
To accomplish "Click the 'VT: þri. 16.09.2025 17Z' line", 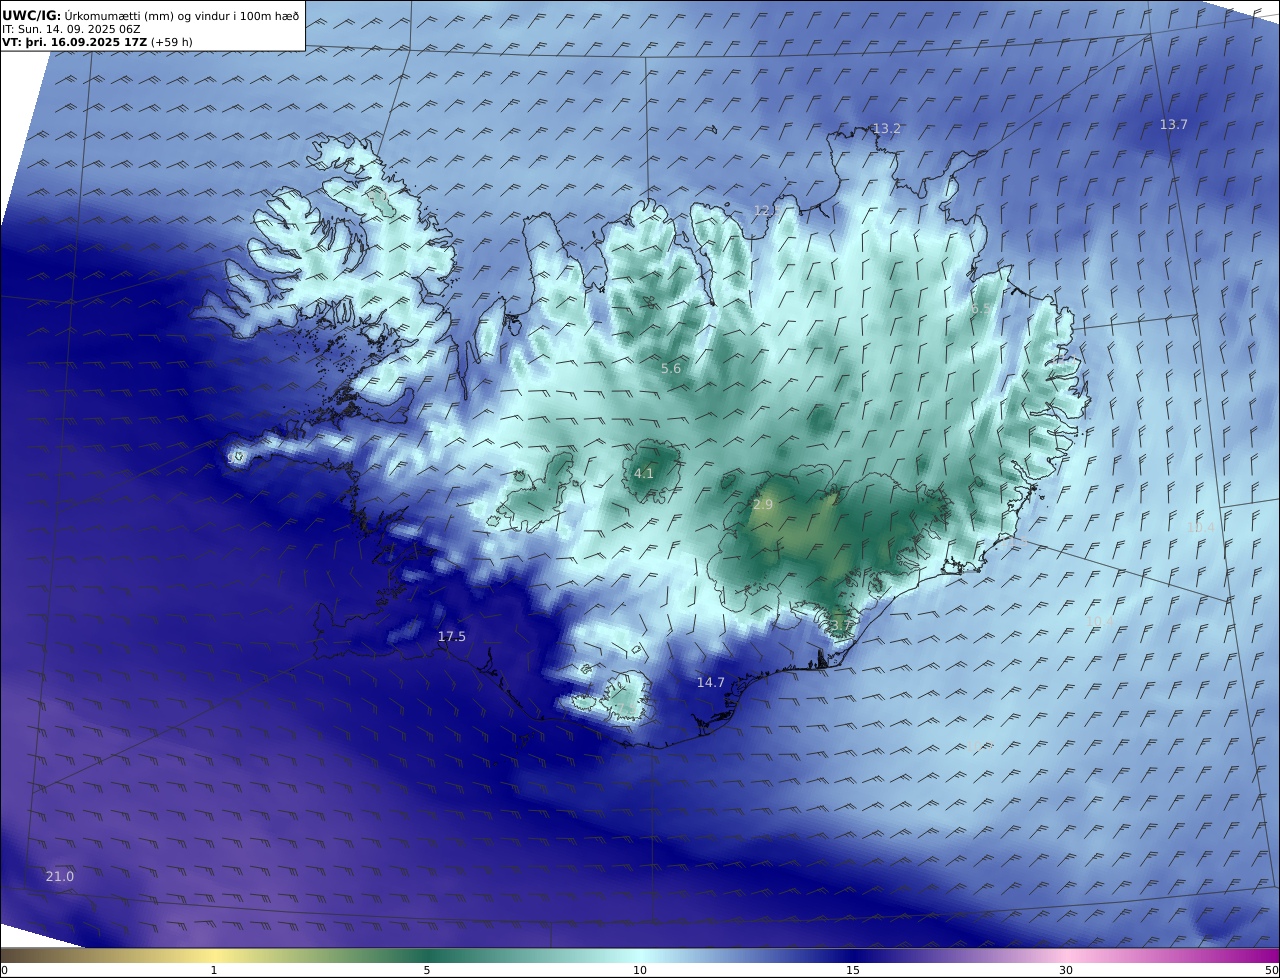I will (75, 42).
